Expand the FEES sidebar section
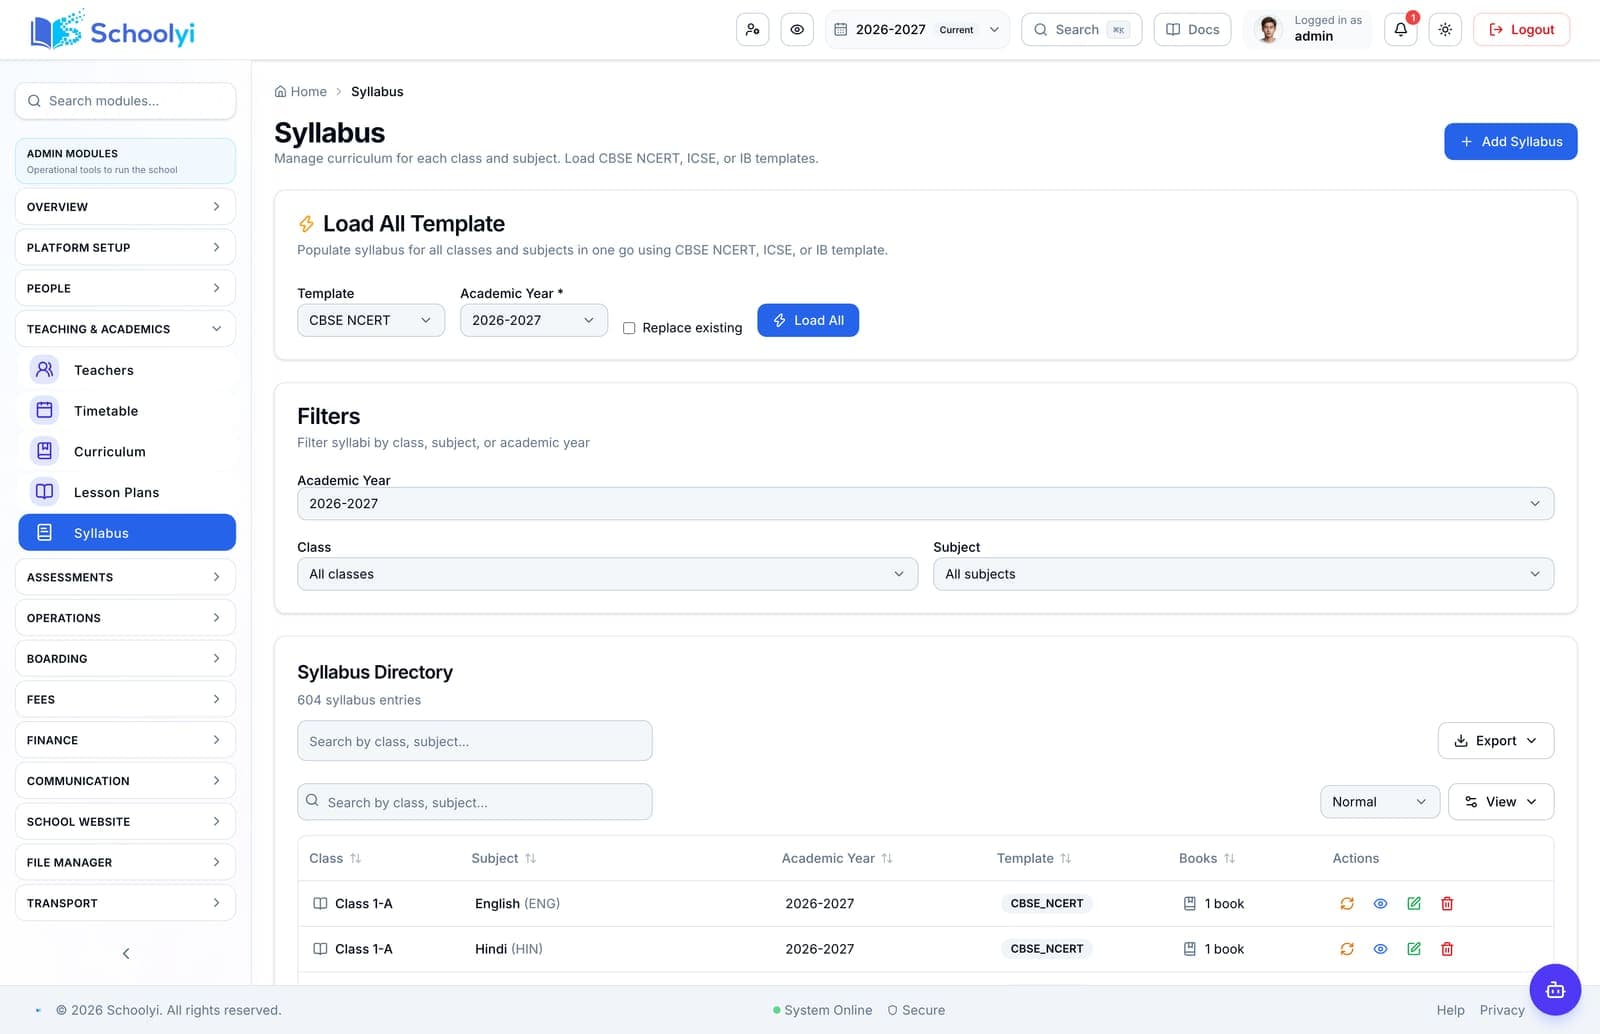Screen dimensions: 1600x1034 [x=125, y=700]
